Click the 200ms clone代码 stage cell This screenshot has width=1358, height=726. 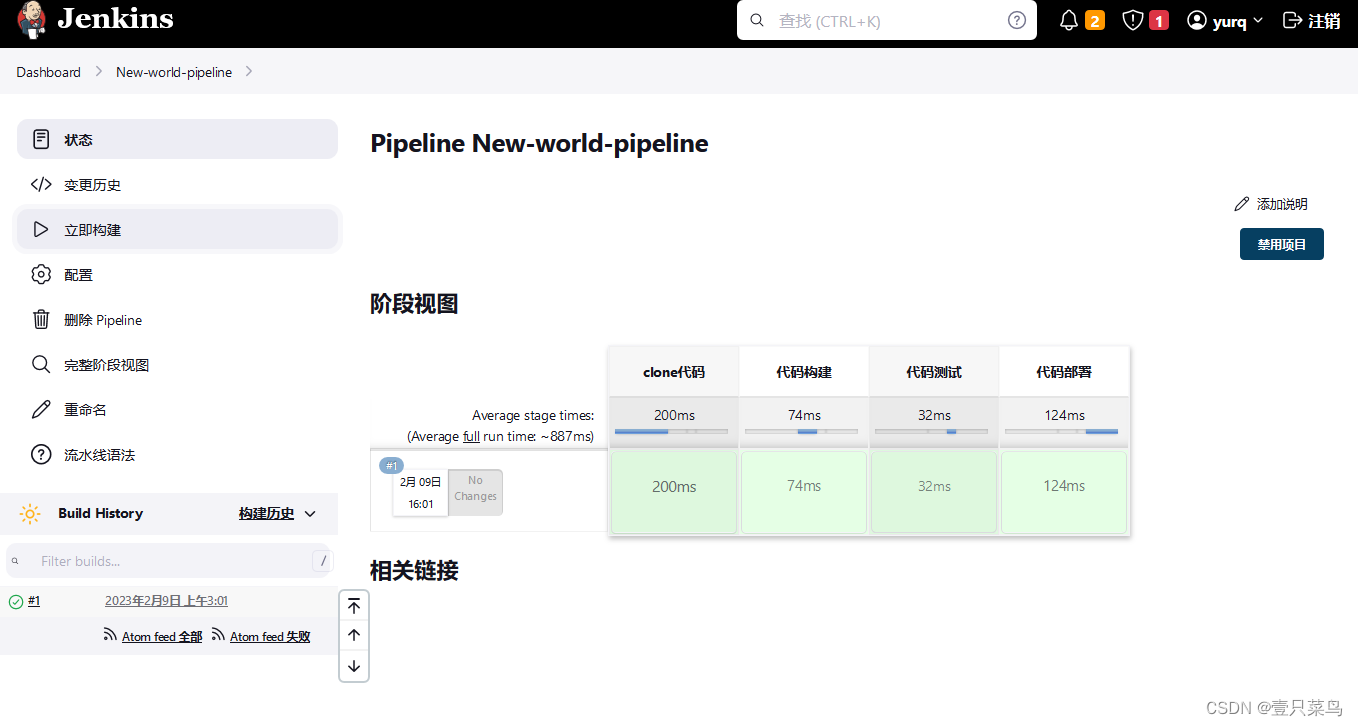[x=674, y=492]
